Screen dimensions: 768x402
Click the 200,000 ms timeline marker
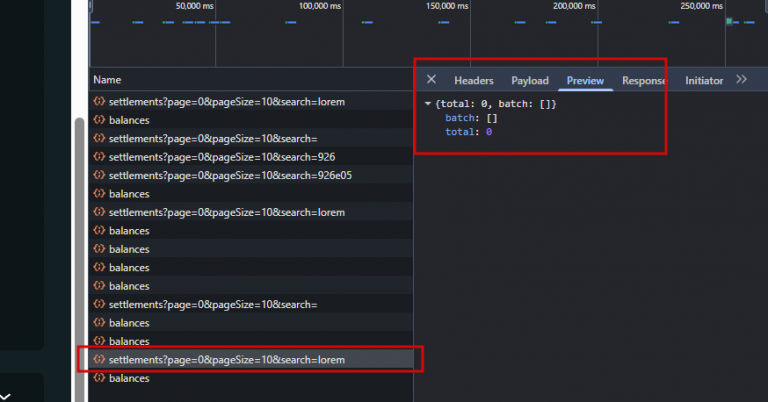[x=575, y=6]
